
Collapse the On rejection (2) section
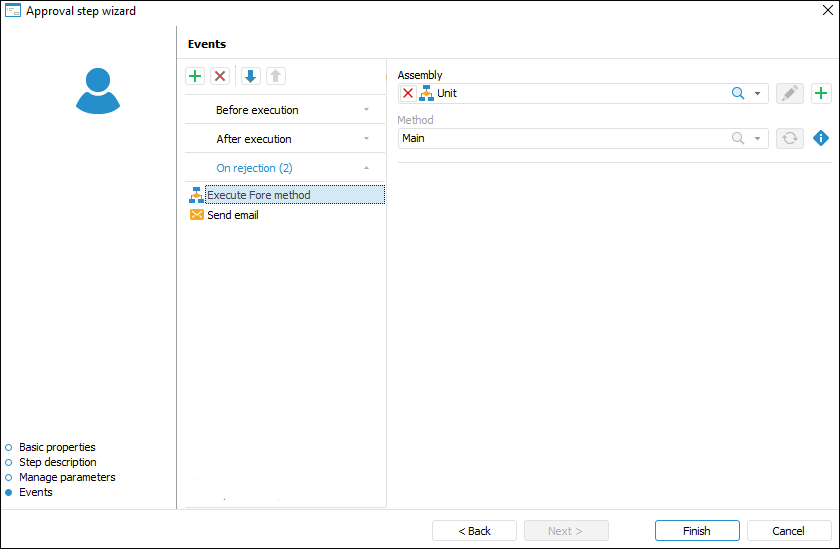pos(284,168)
